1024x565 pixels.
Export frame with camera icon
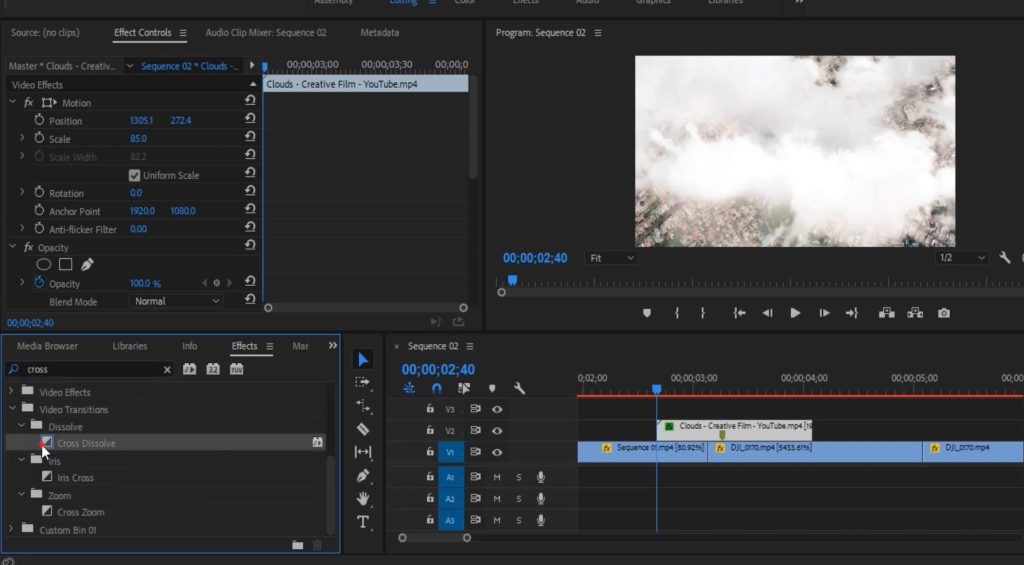944,313
